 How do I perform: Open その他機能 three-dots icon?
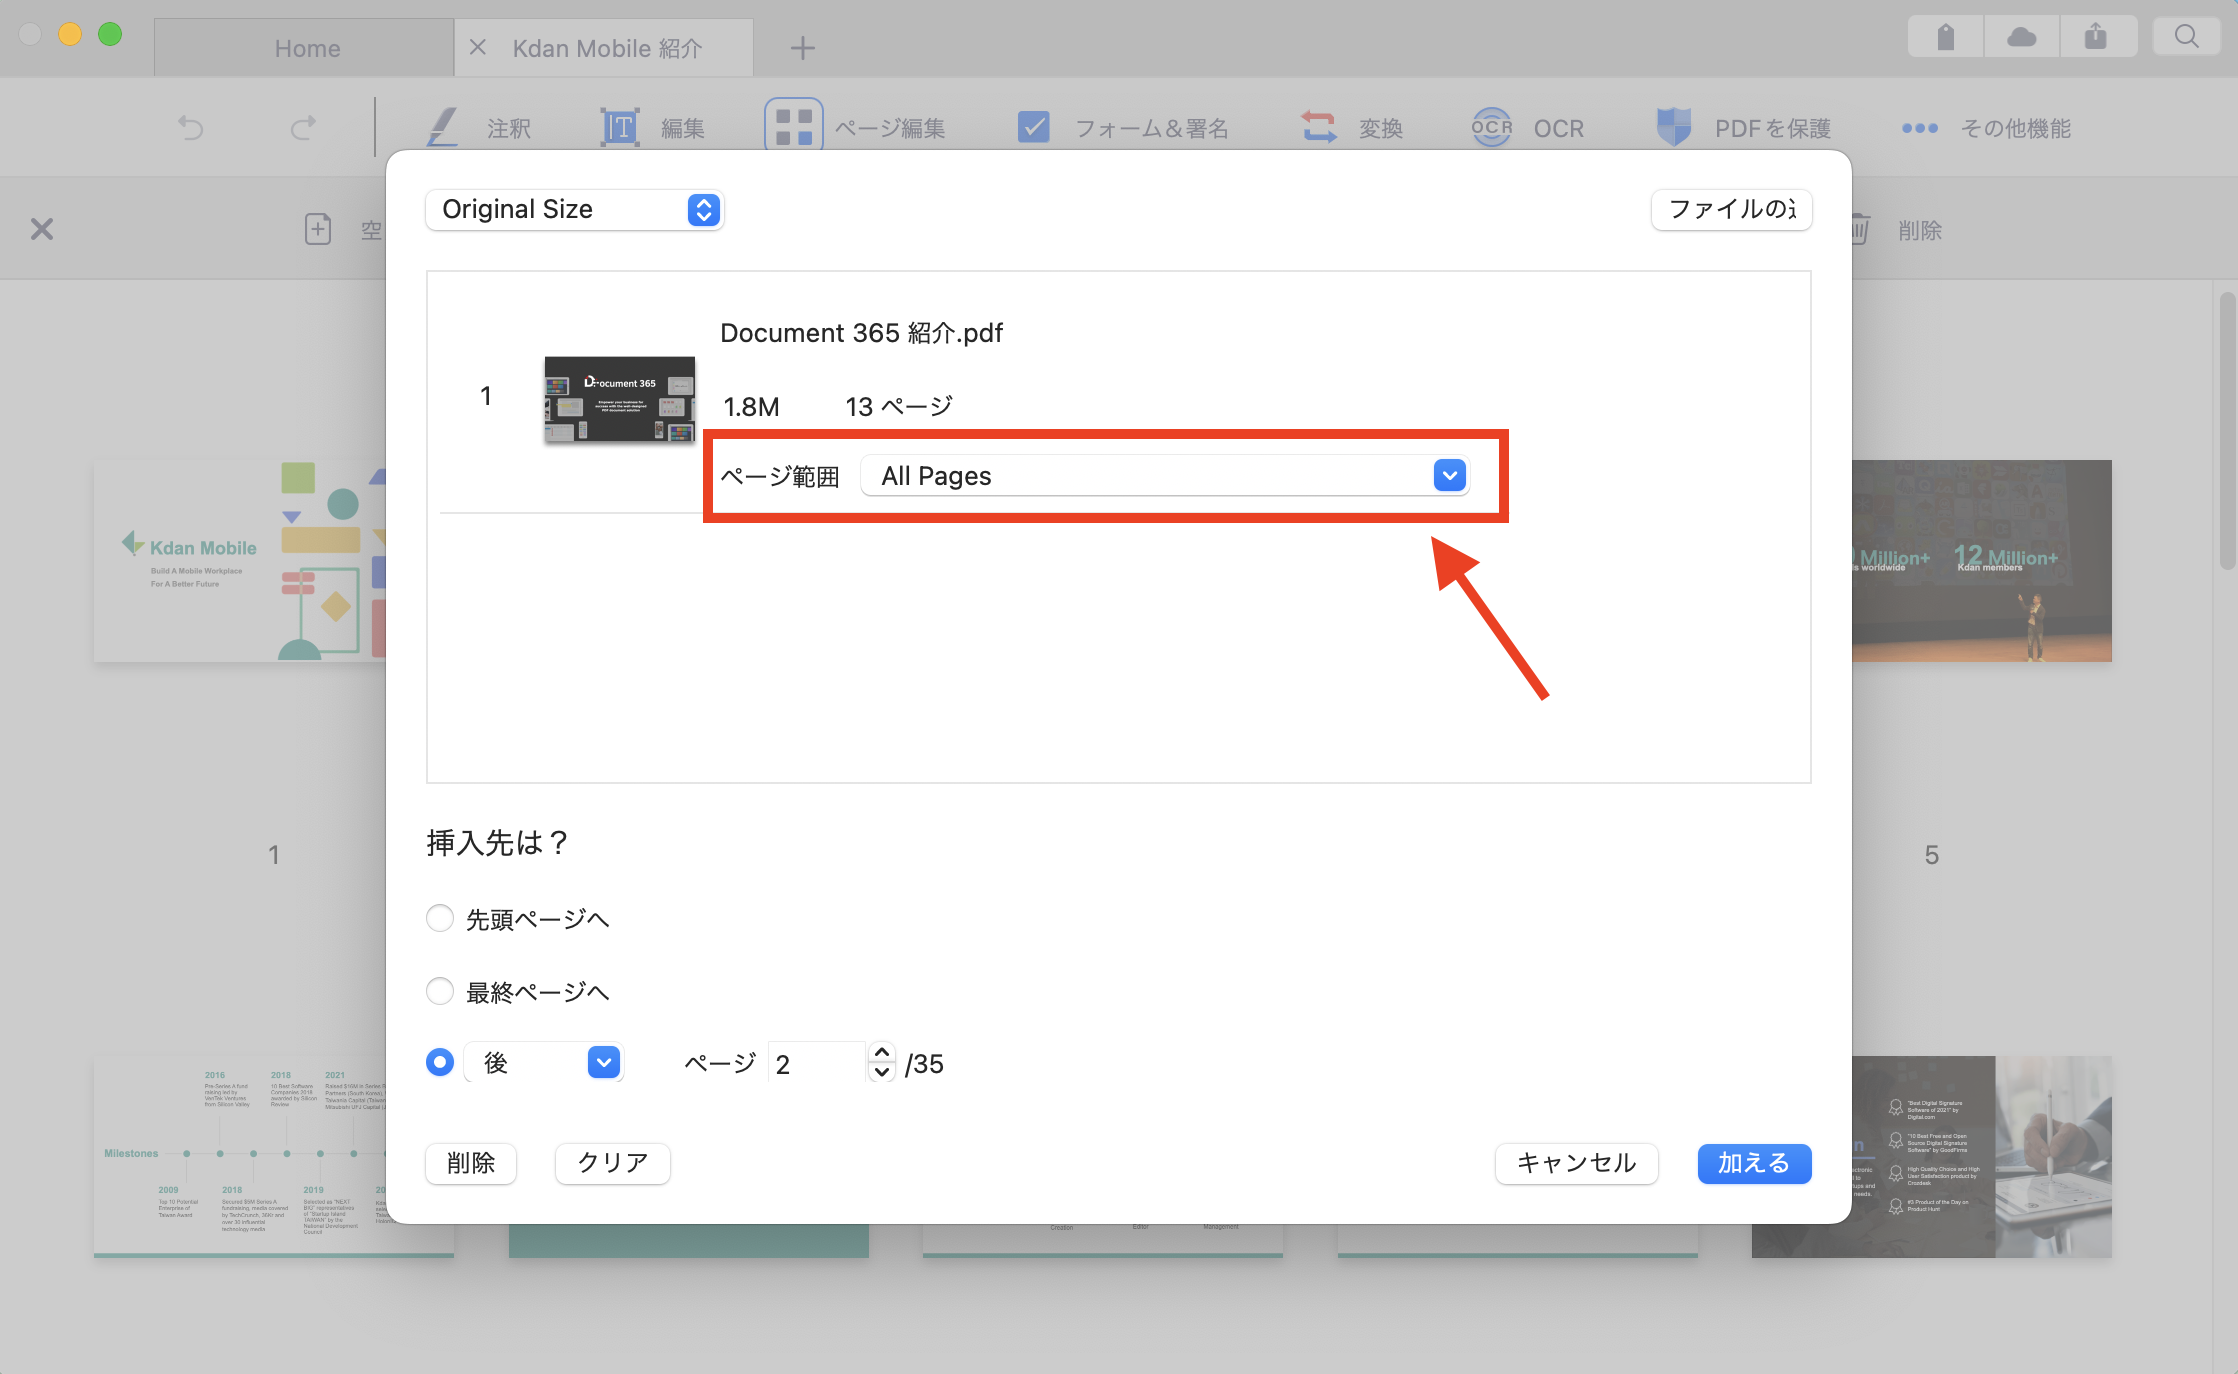pyautogui.click(x=1919, y=128)
